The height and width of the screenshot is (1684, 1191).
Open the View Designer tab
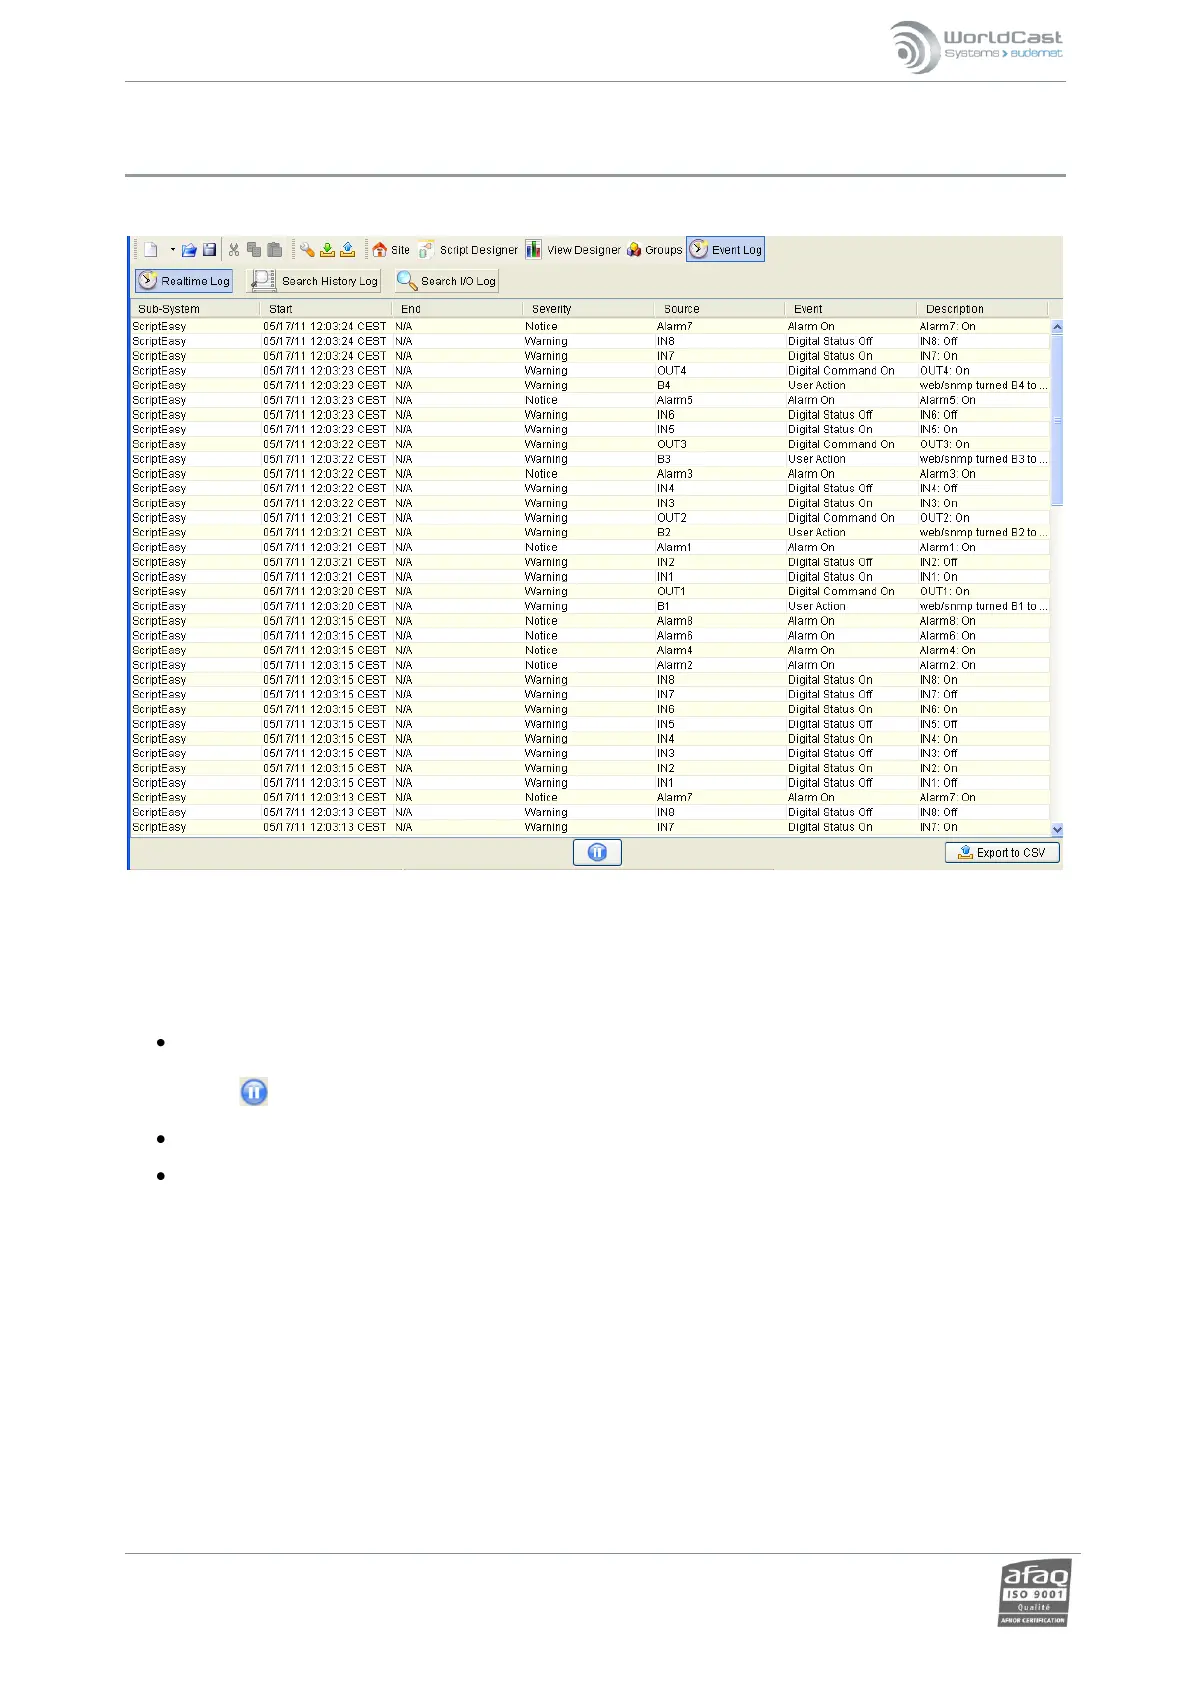click(x=573, y=250)
